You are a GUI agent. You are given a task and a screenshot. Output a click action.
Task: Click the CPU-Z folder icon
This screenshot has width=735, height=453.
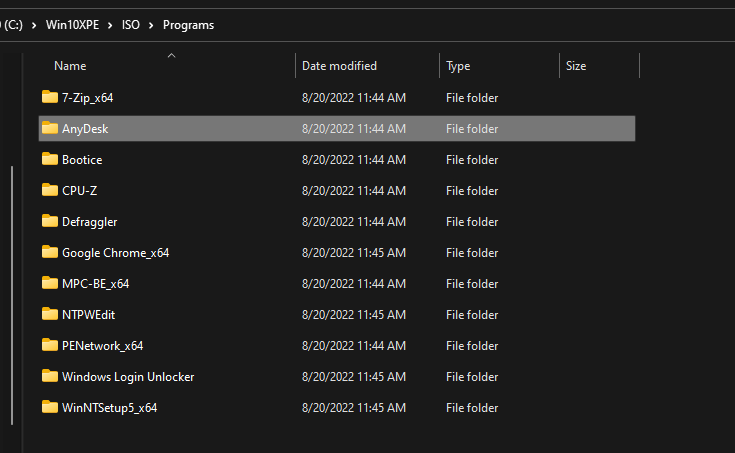click(50, 190)
